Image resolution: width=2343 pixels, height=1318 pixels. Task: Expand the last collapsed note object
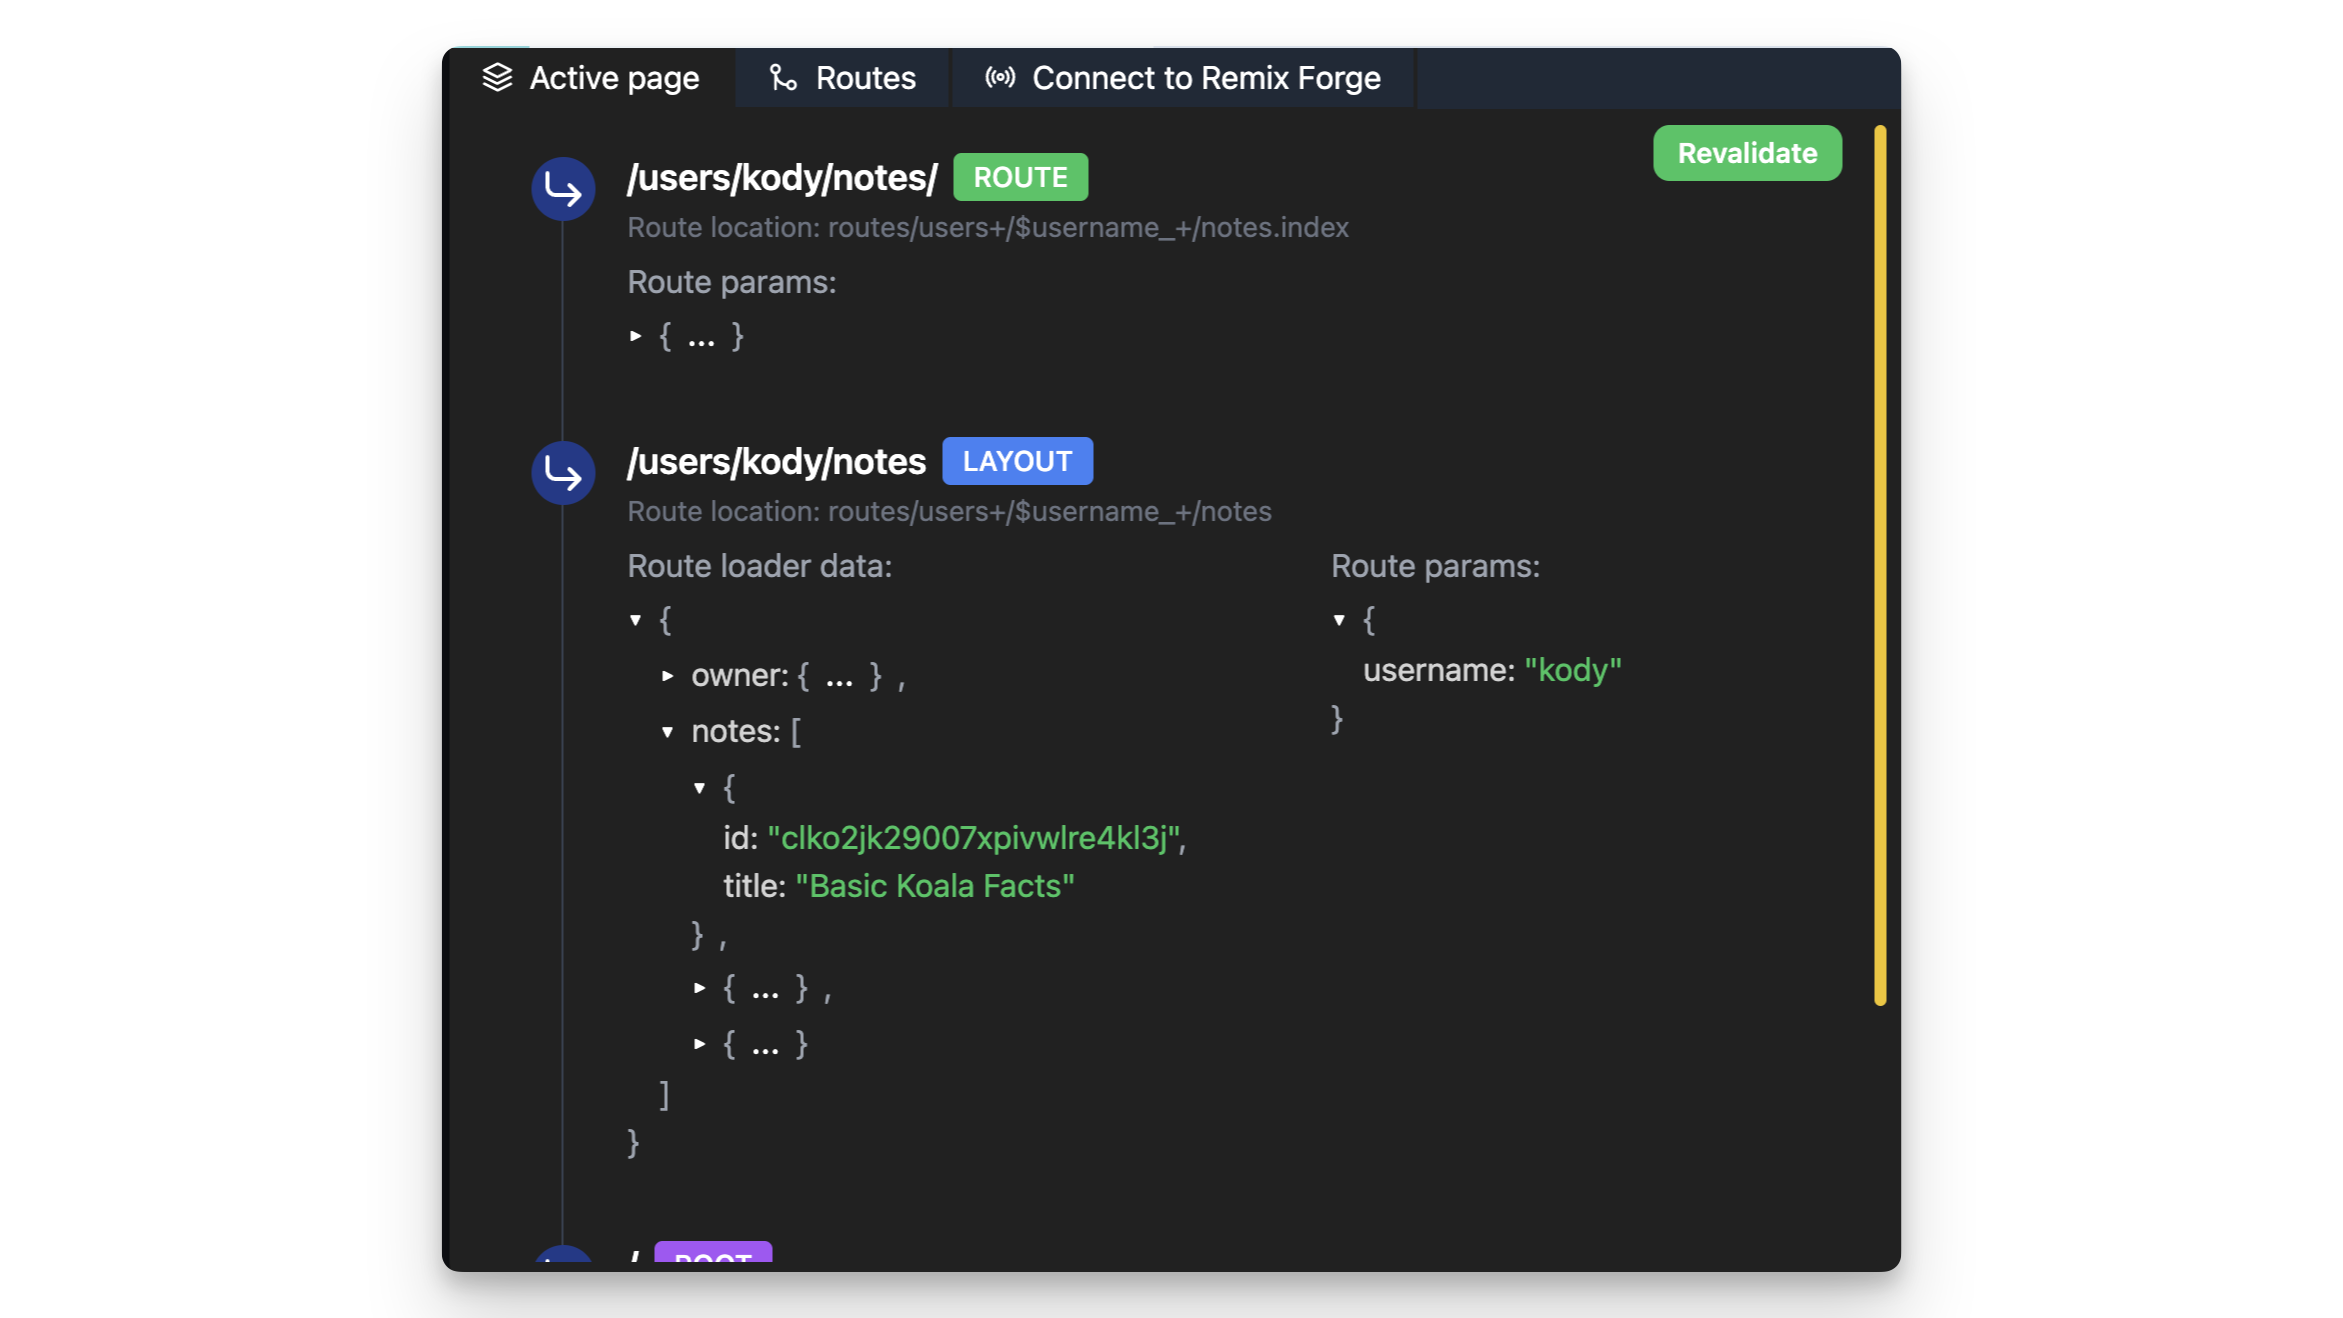click(x=700, y=1044)
